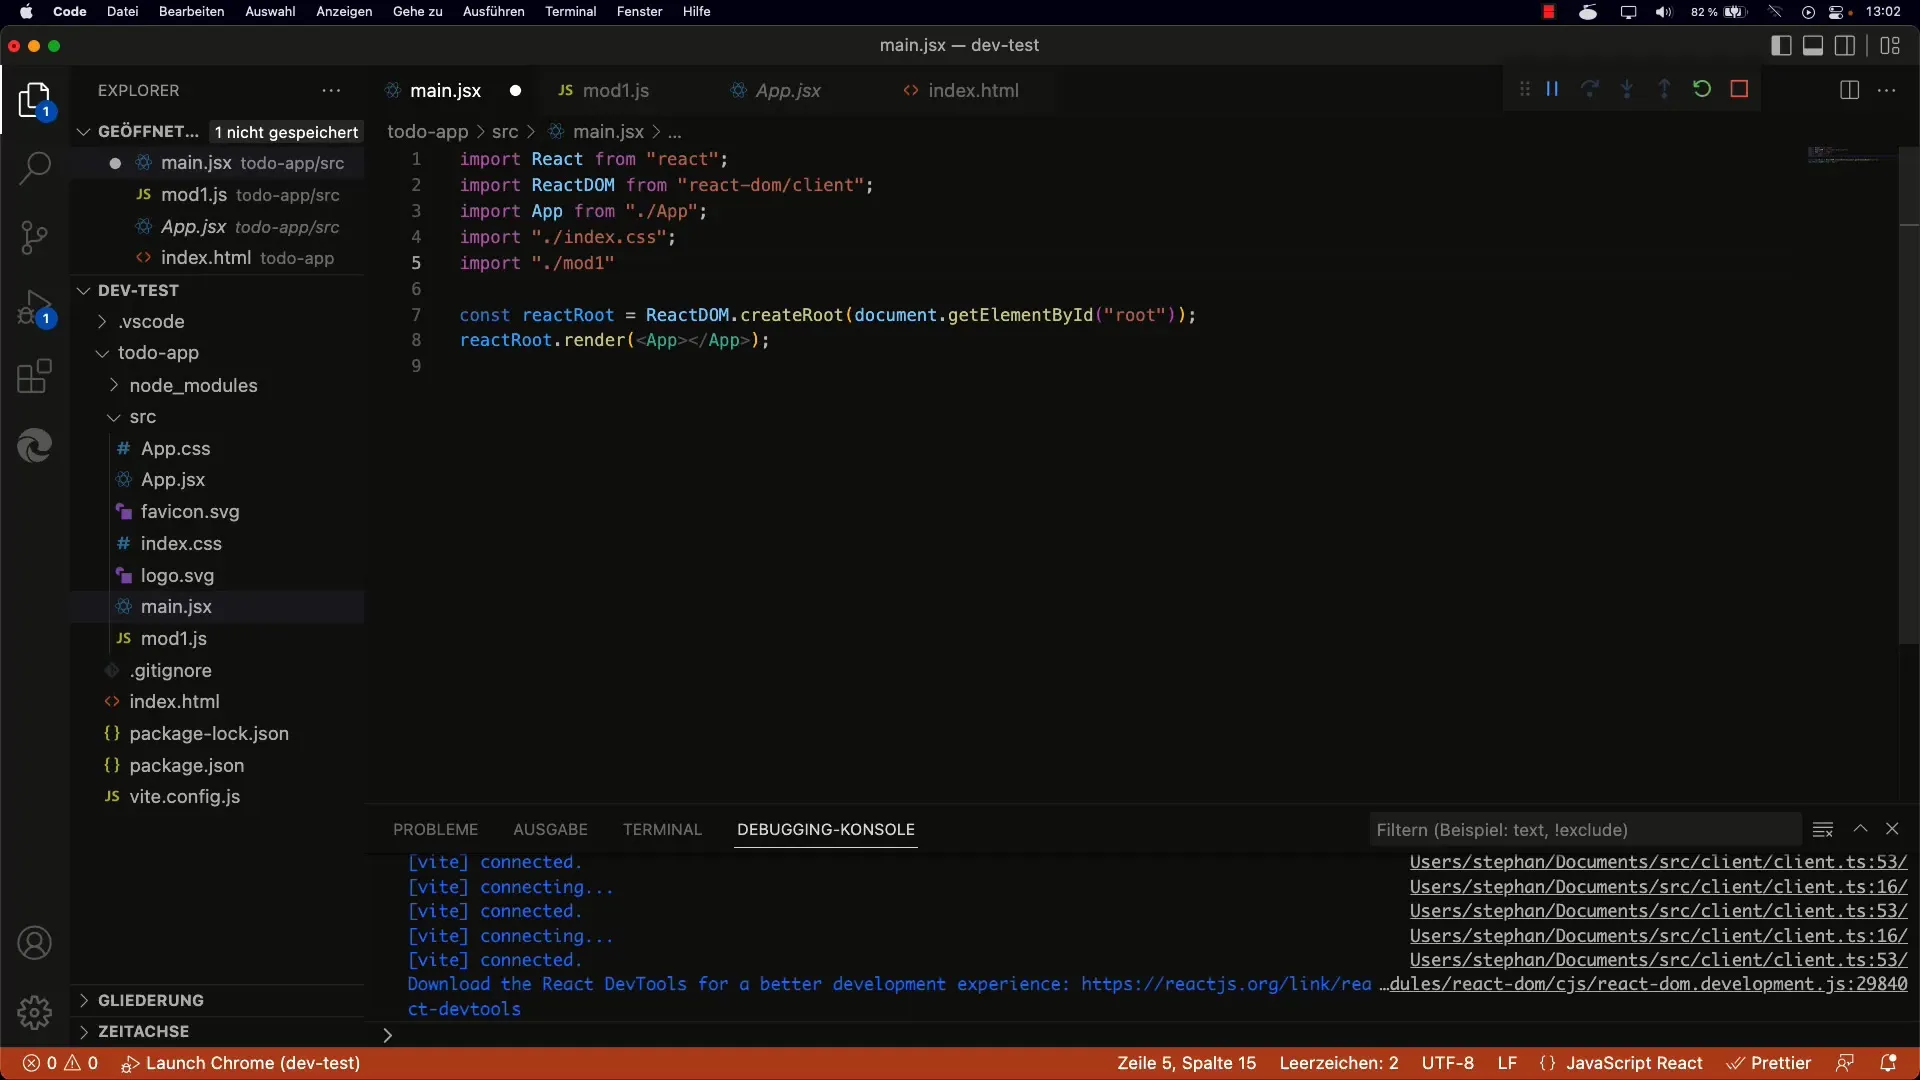Open the PROBLEME panel tab
Image resolution: width=1920 pixels, height=1080 pixels.
[435, 829]
